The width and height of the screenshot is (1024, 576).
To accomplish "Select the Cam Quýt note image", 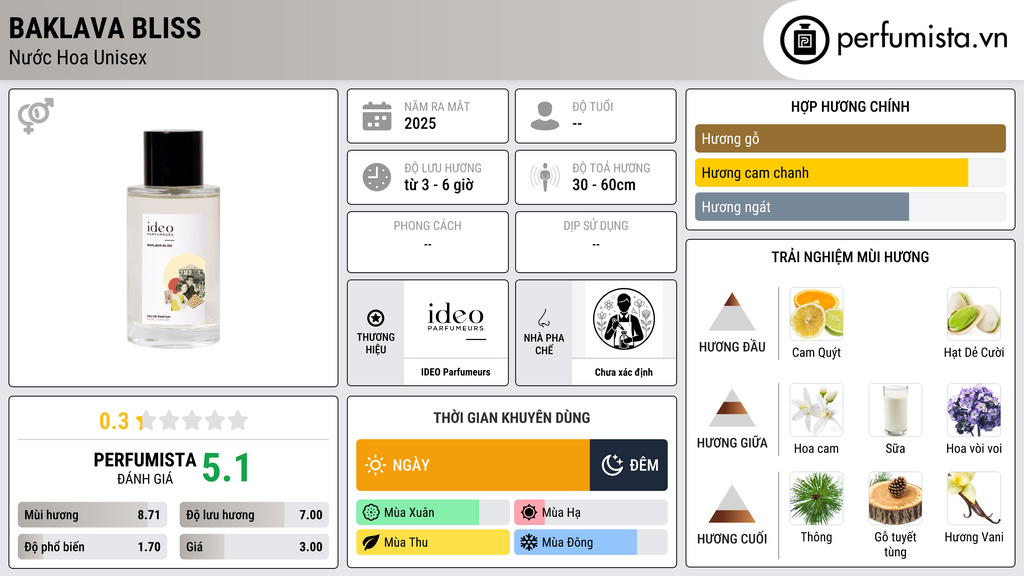I will point(816,314).
